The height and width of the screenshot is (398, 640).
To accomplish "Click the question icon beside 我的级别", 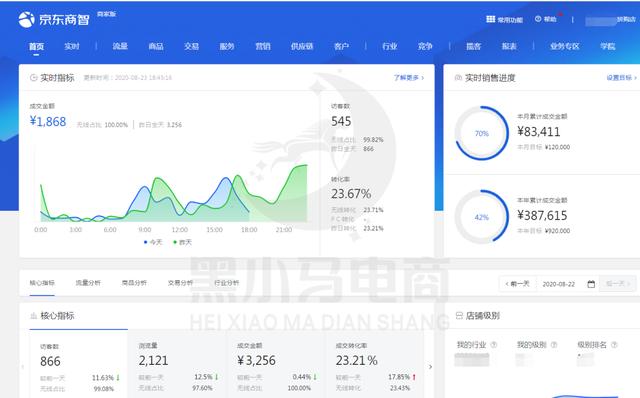I will point(554,345).
